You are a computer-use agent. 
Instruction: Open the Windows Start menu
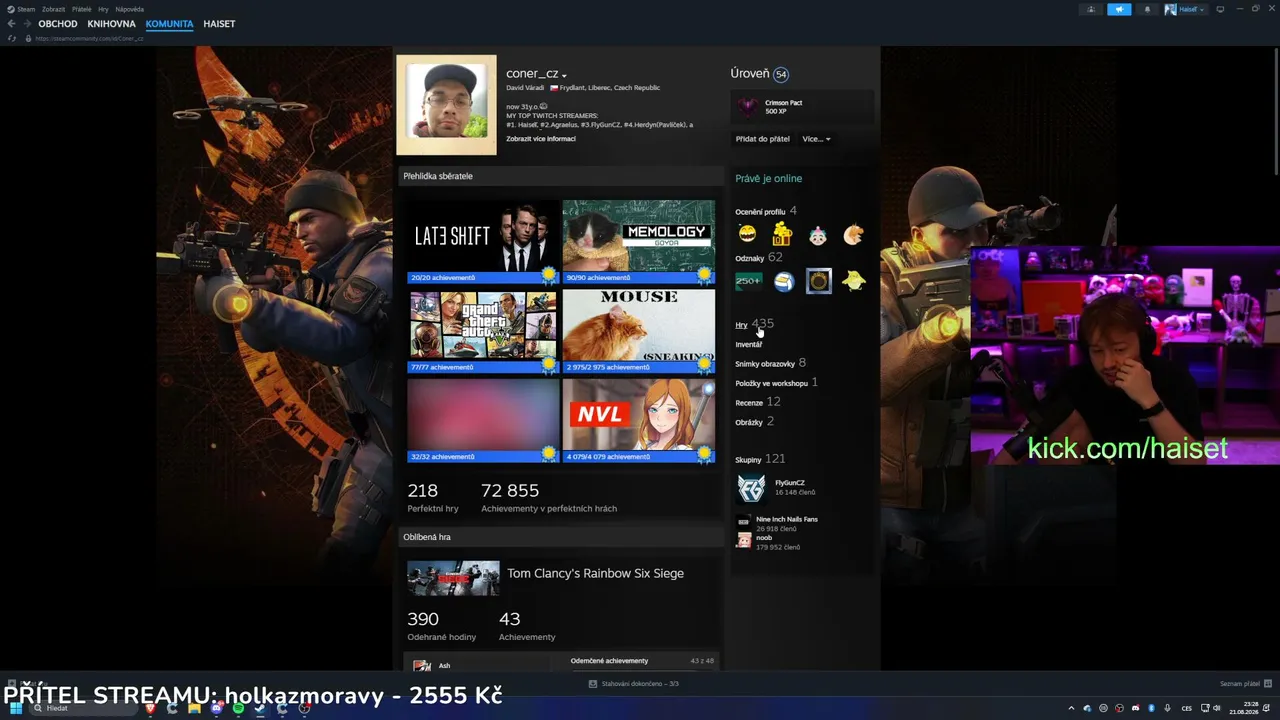(16, 708)
